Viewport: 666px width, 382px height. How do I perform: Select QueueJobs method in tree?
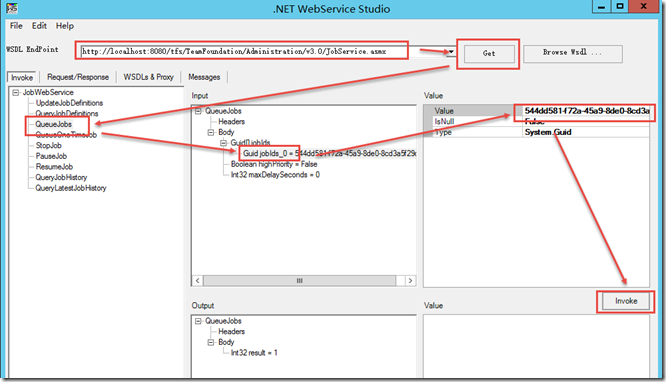[x=54, y=124]
